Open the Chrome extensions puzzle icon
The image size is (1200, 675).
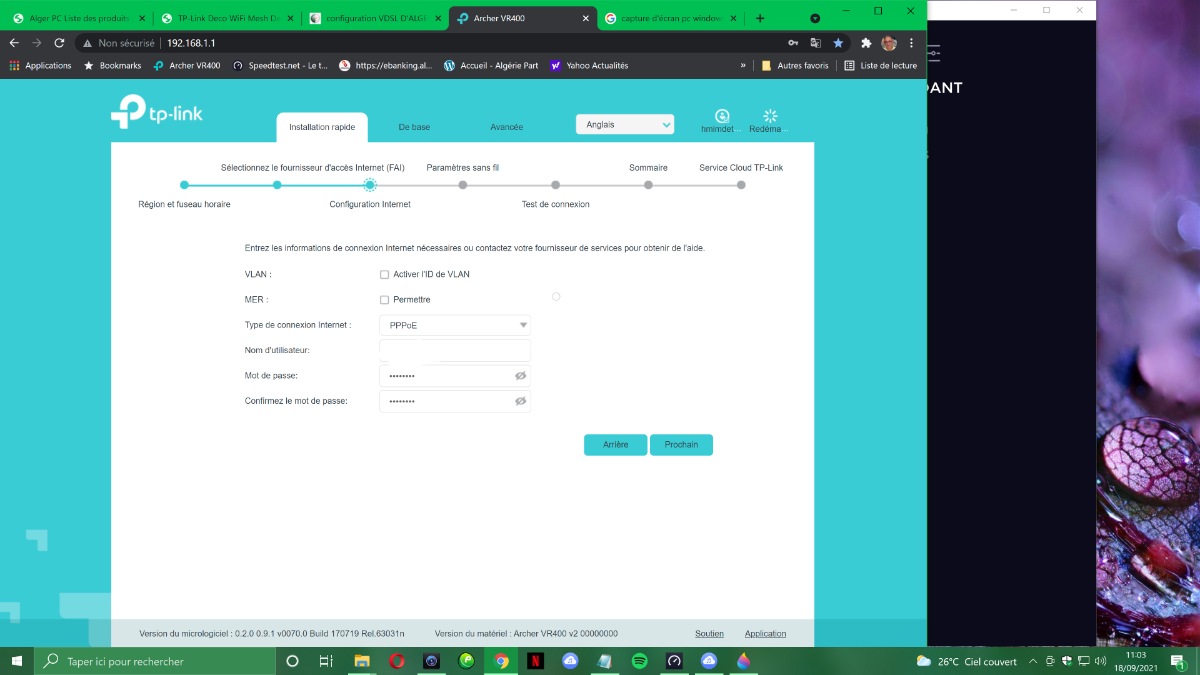coord(866,43)
